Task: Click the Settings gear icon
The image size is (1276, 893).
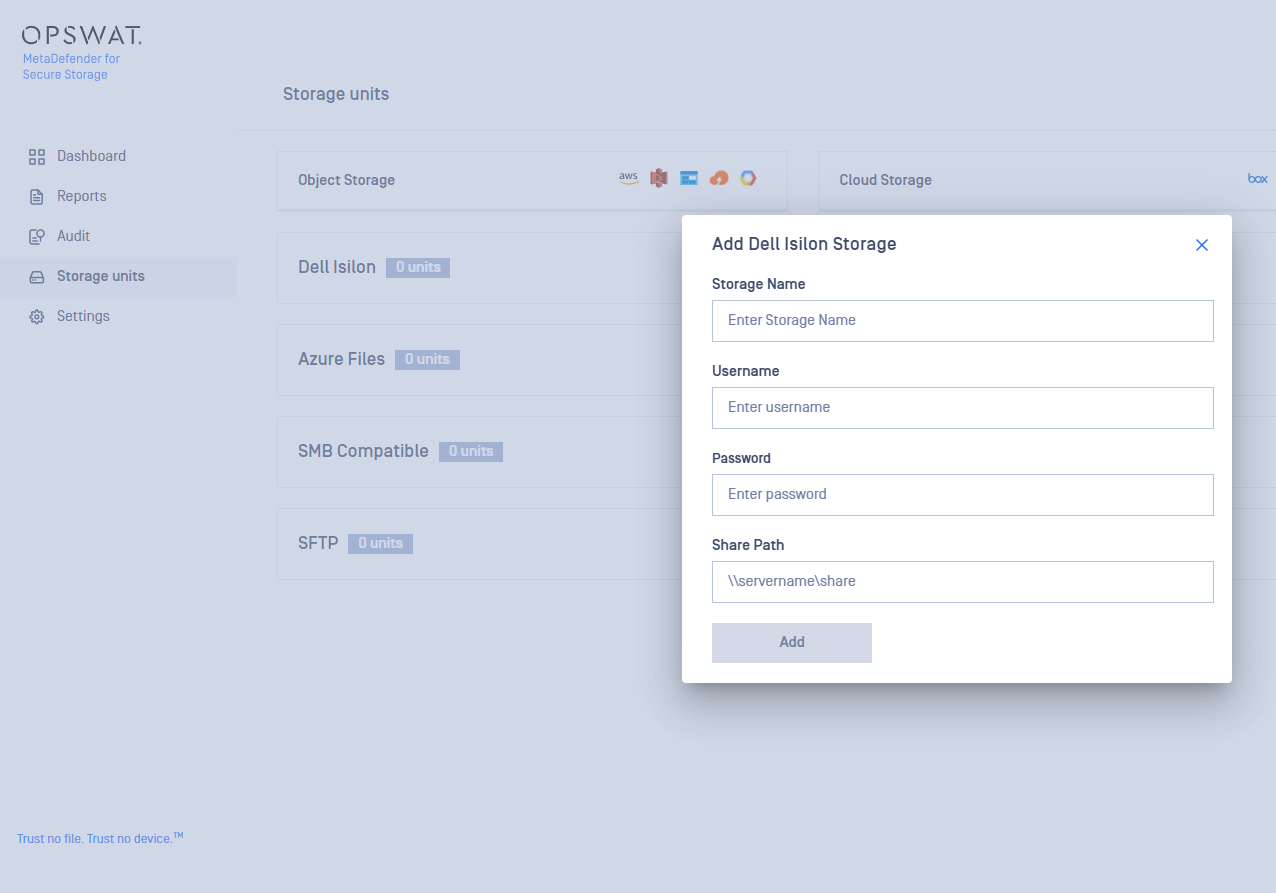Action: pos(37,316)
